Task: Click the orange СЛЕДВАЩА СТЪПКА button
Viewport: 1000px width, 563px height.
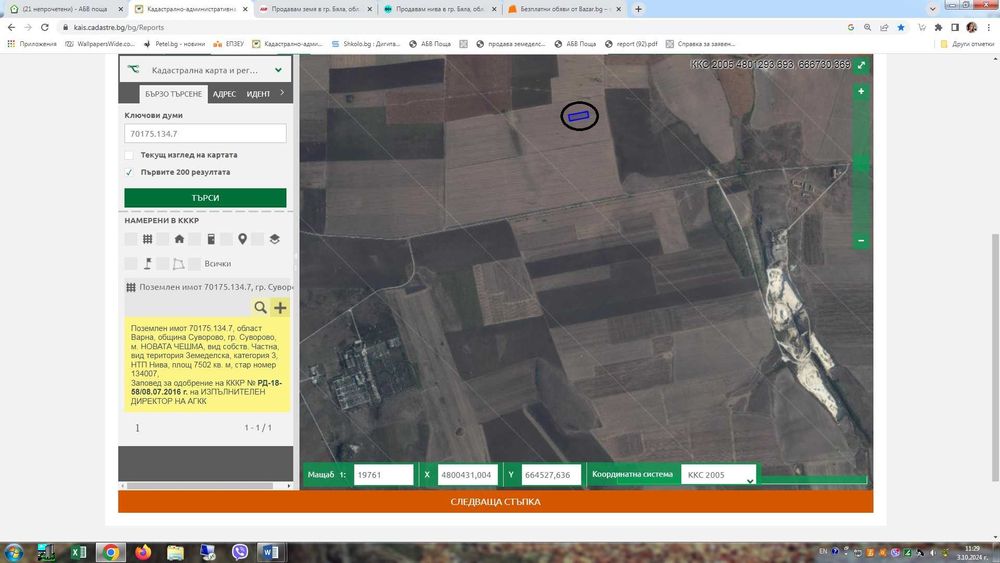Action: pyautogui.click(x=496, y=502)
